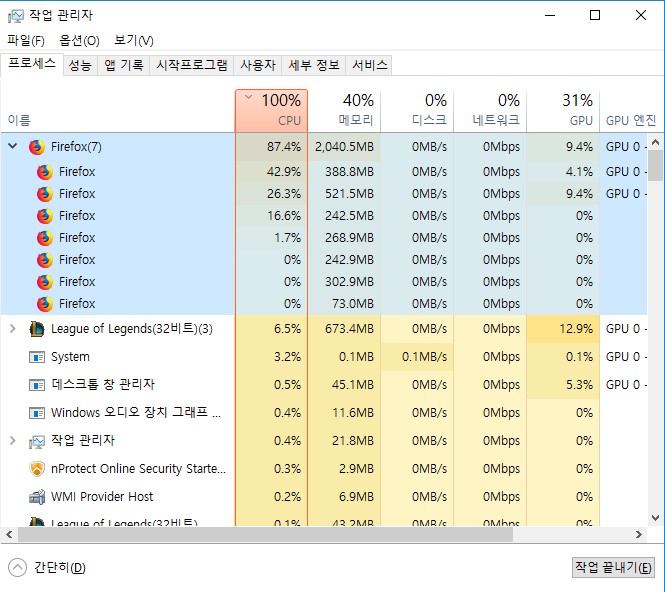Click the Firefox group icon
665x592 pixels.
tap(37, 147)
